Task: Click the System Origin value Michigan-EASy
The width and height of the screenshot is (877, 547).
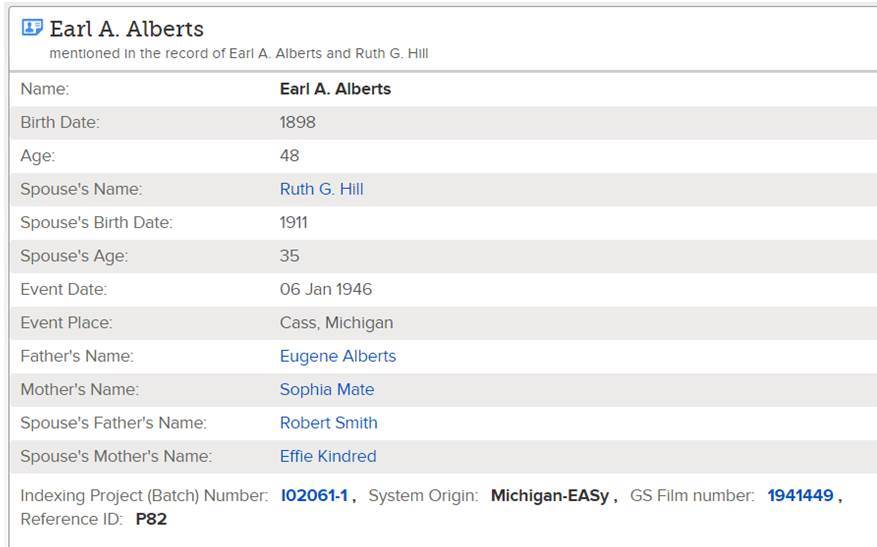Action: click(x=552, y=495)
